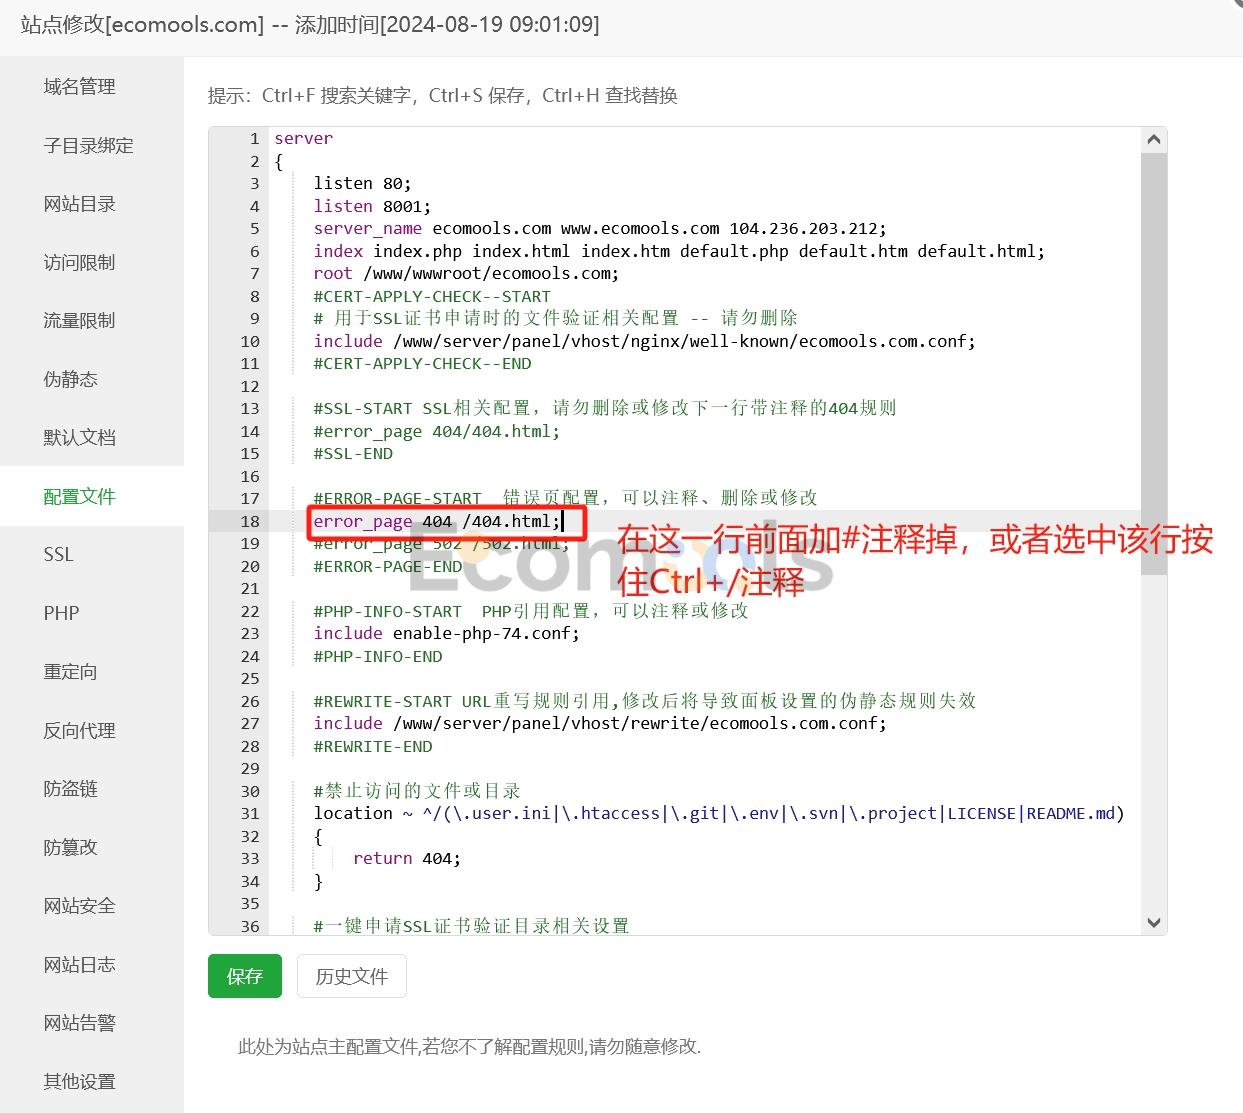
Task: Click the 'index index.php' directive line
Action: [679, 251]
